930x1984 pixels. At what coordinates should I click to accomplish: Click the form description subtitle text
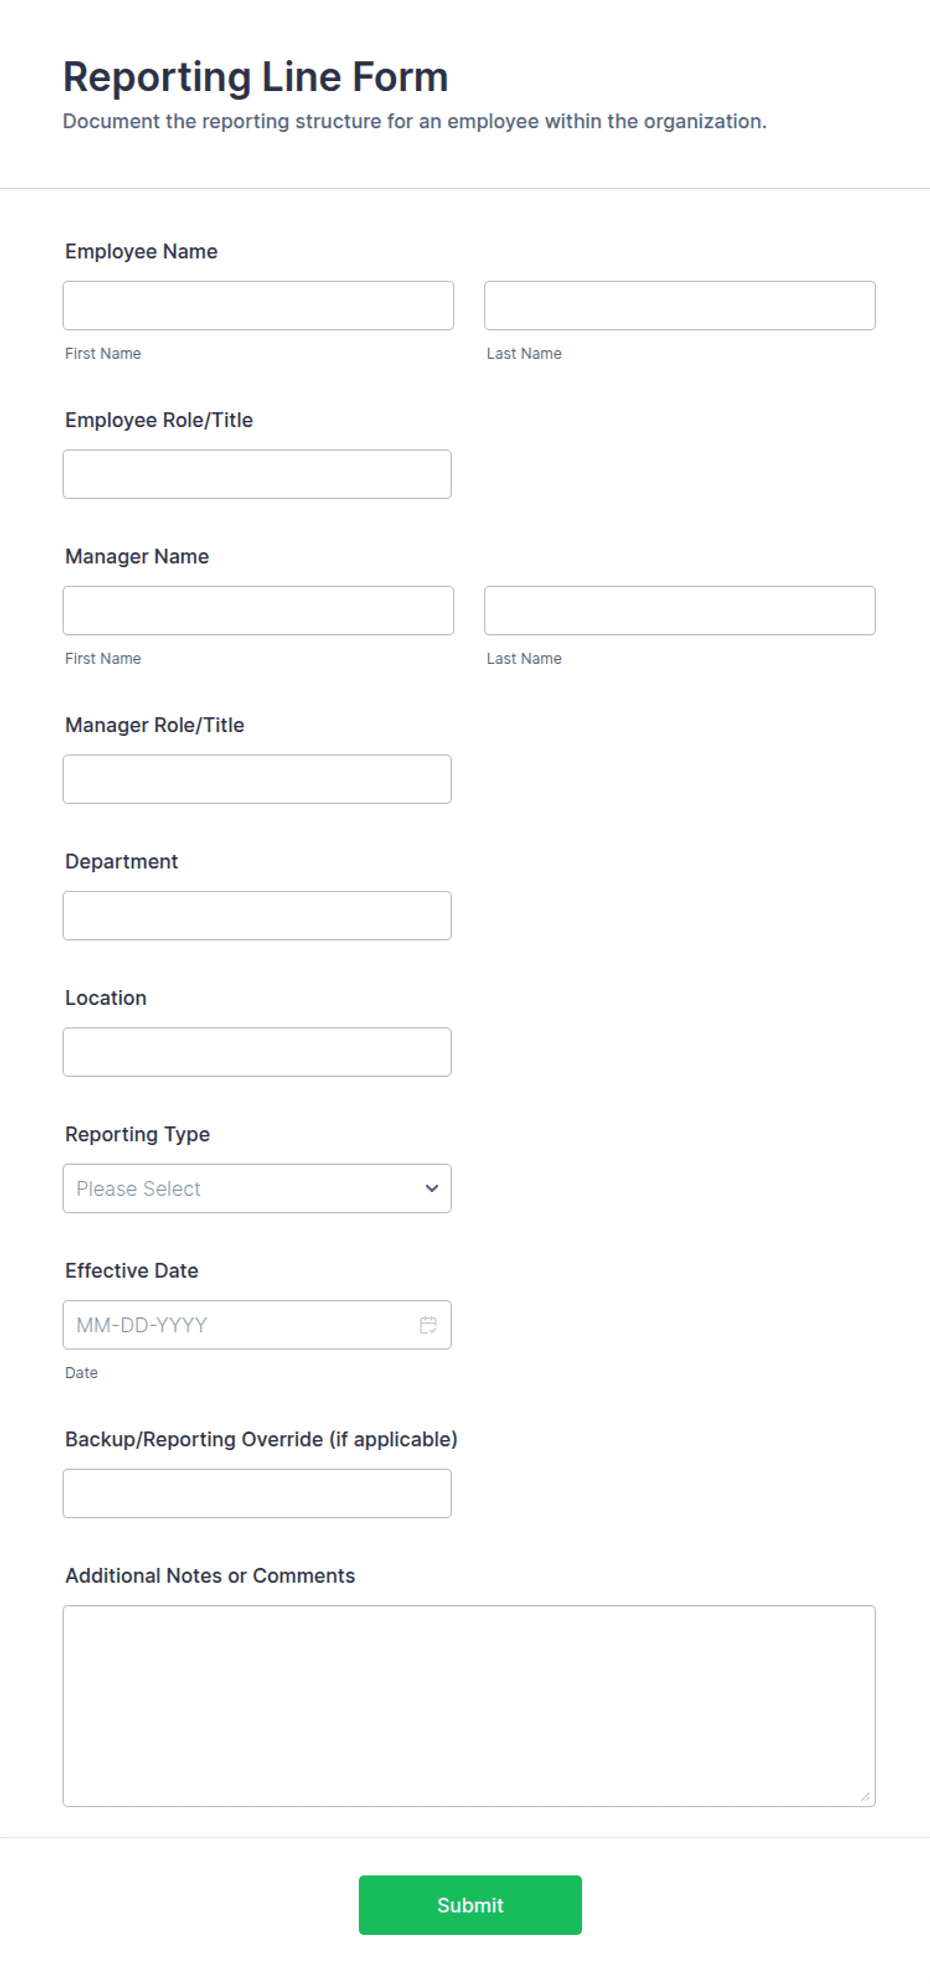coord(414,121)
